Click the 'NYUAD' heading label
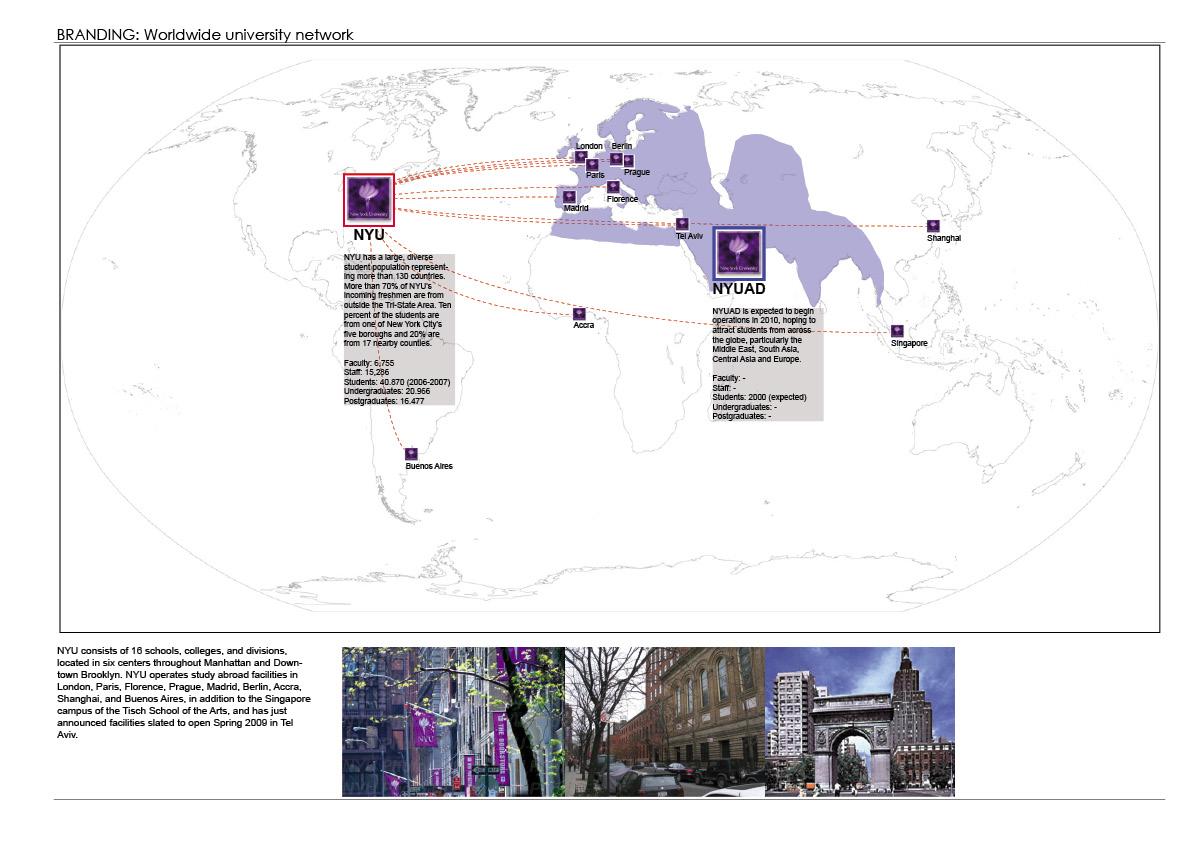The image size is (1190, 841). pyautogui.click(x=738, y=289)
